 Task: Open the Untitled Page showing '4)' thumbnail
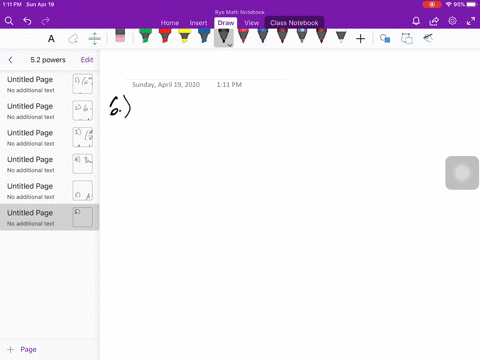[x=50, y=164]
